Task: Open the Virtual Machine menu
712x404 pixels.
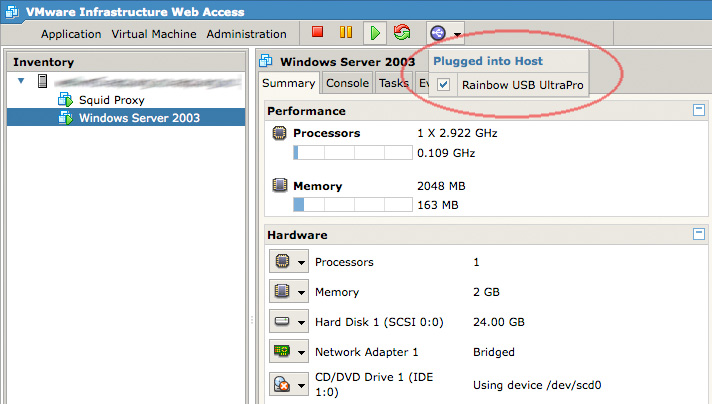Action: point(154,34)
